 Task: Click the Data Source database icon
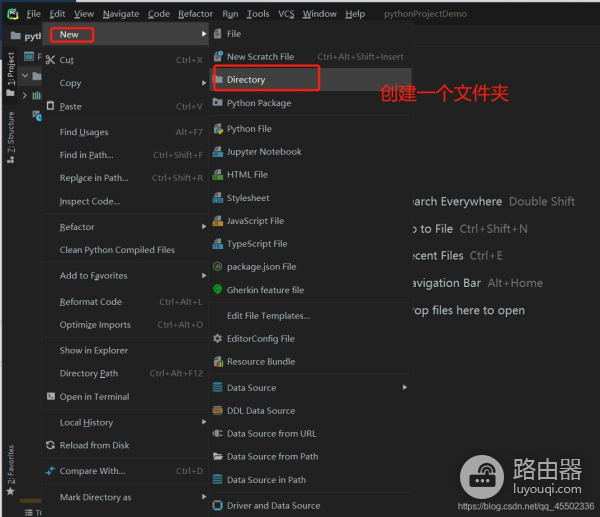(x=217, y=387)
